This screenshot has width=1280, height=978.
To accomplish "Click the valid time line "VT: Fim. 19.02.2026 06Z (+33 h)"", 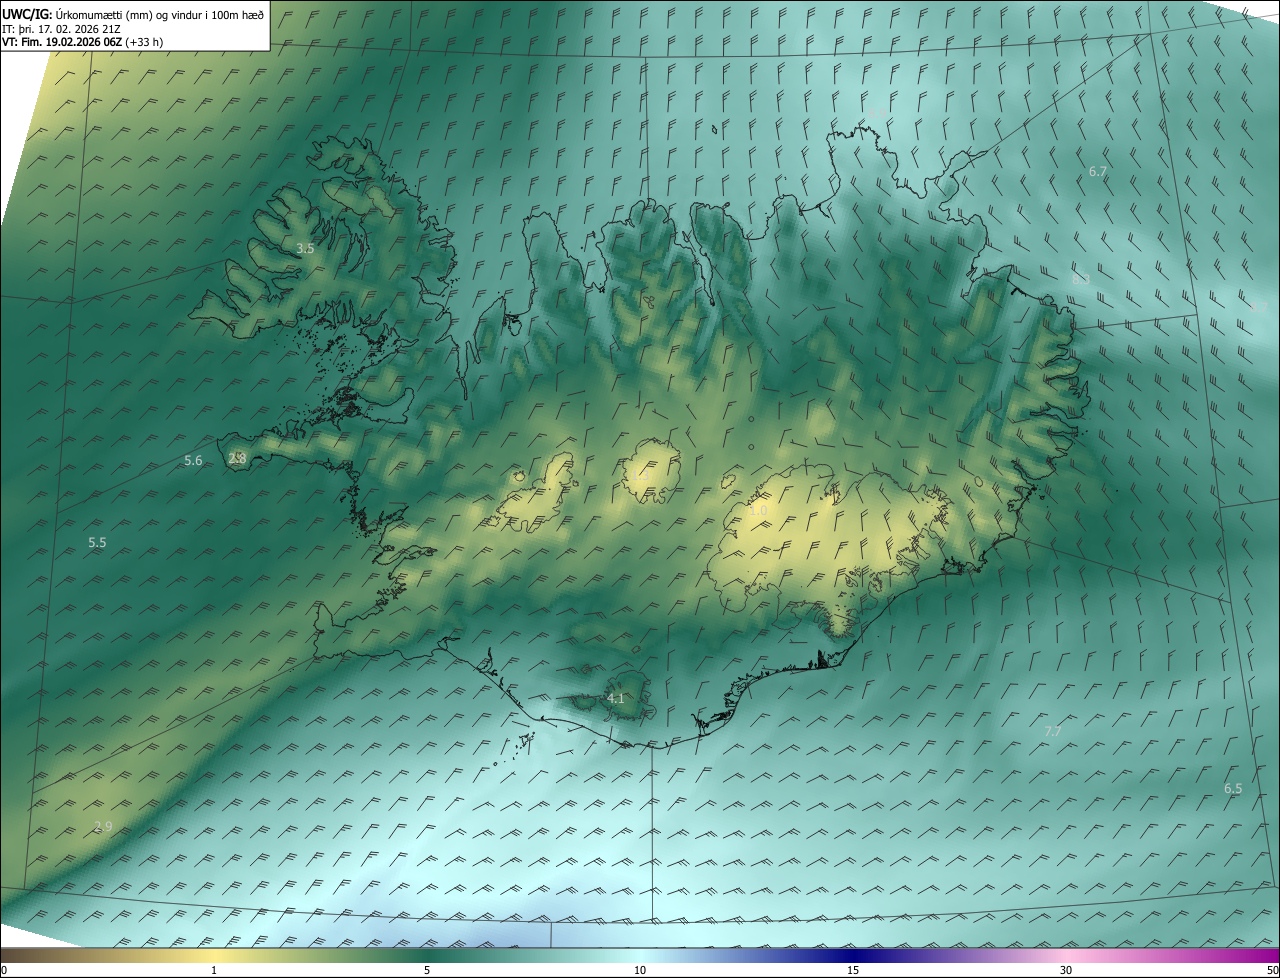I will 82,42.
